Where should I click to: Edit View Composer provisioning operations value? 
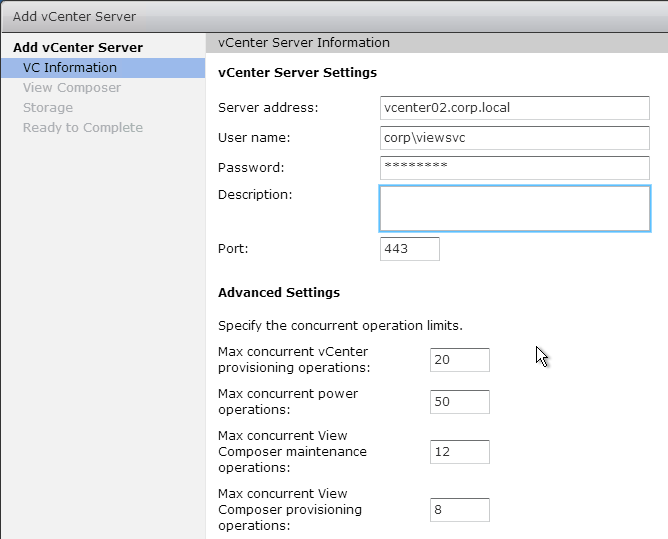[x=460, y=510]
